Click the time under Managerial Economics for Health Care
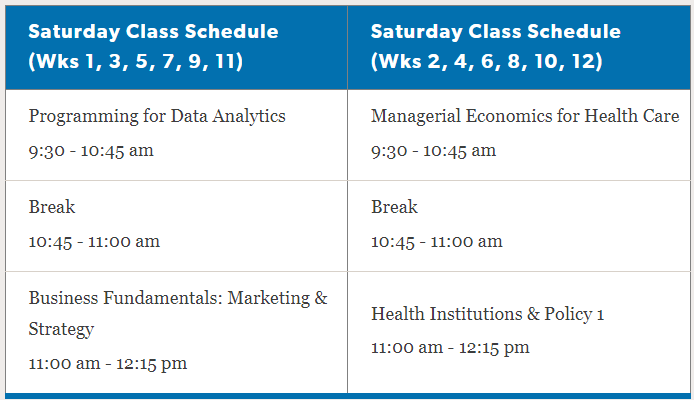Screen dimensions: 694x400 [x=433, y=151]
